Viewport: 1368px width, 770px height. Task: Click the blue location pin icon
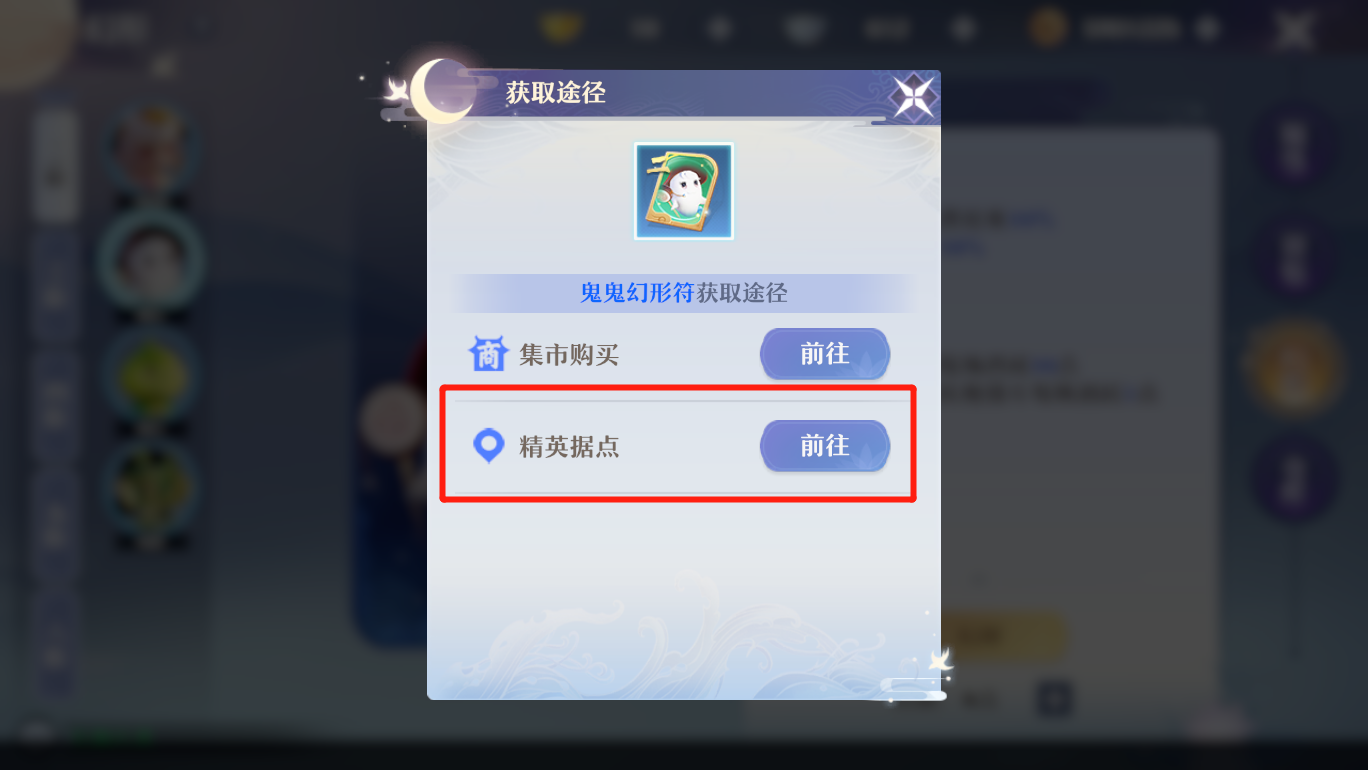pos(488,446)
